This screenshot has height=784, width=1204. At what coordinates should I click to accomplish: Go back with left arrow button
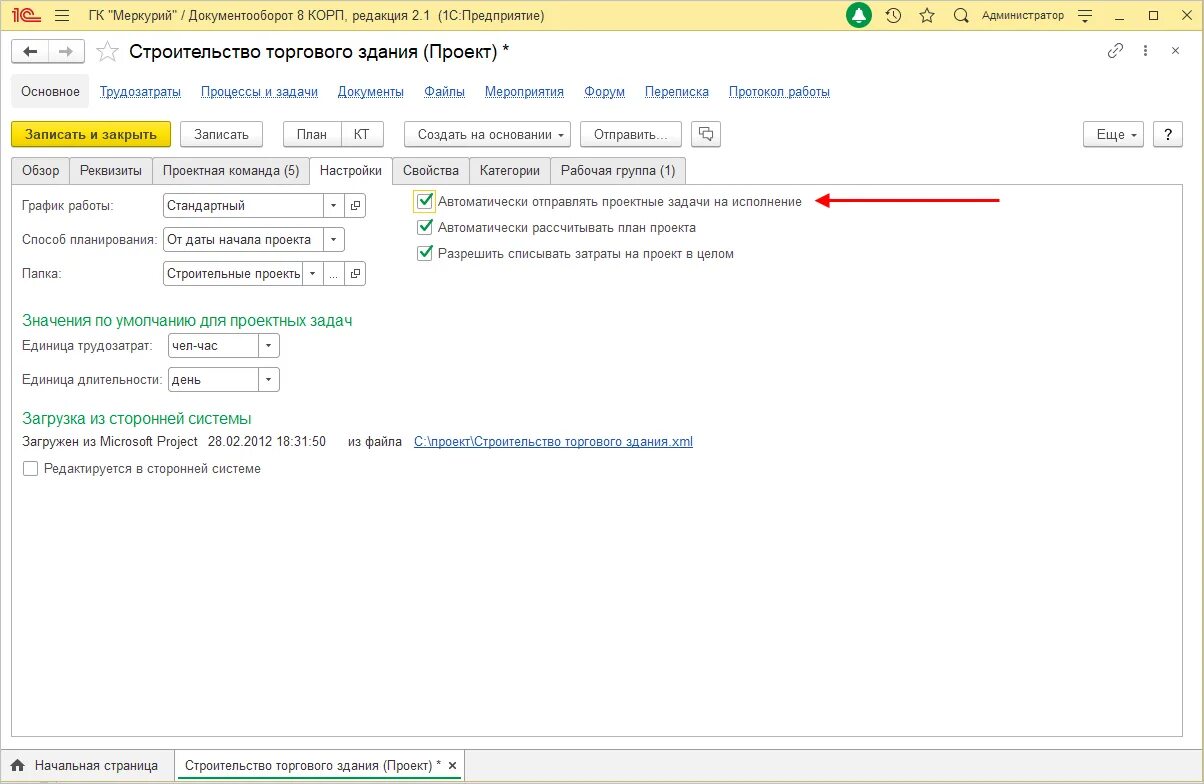coord(30,51)
